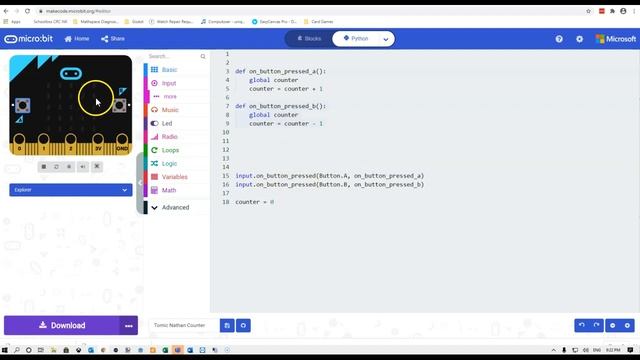Go to the Home page
Viewport: 640px width, 360px height.
click(x=77, y=39)
